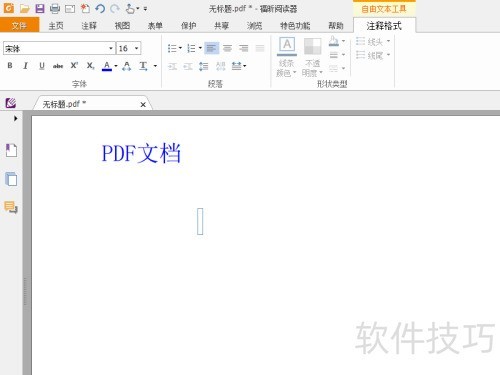Switch to the 主页 ribbon tab

tap(56, 26)
